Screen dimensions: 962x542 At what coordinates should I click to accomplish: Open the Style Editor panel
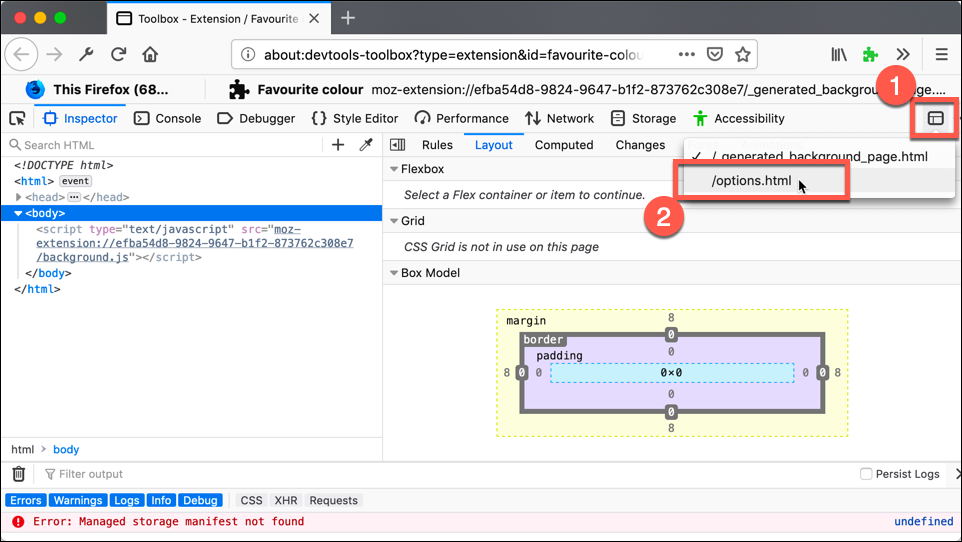click(x=355, y=118)
